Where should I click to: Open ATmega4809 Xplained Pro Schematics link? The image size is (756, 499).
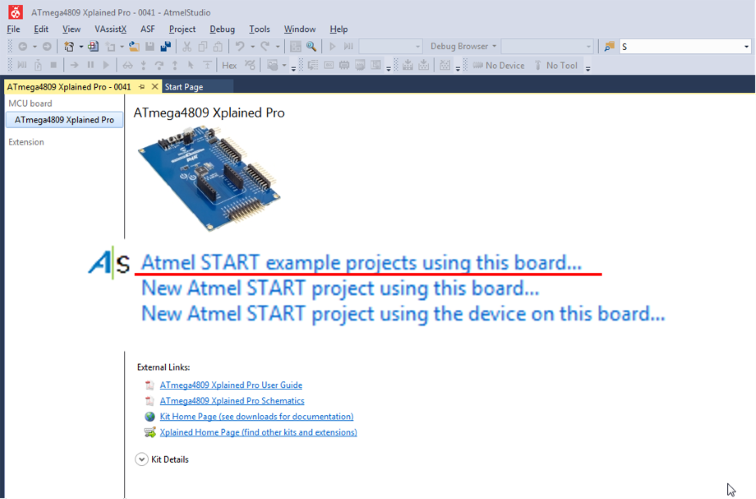point(232,401)
